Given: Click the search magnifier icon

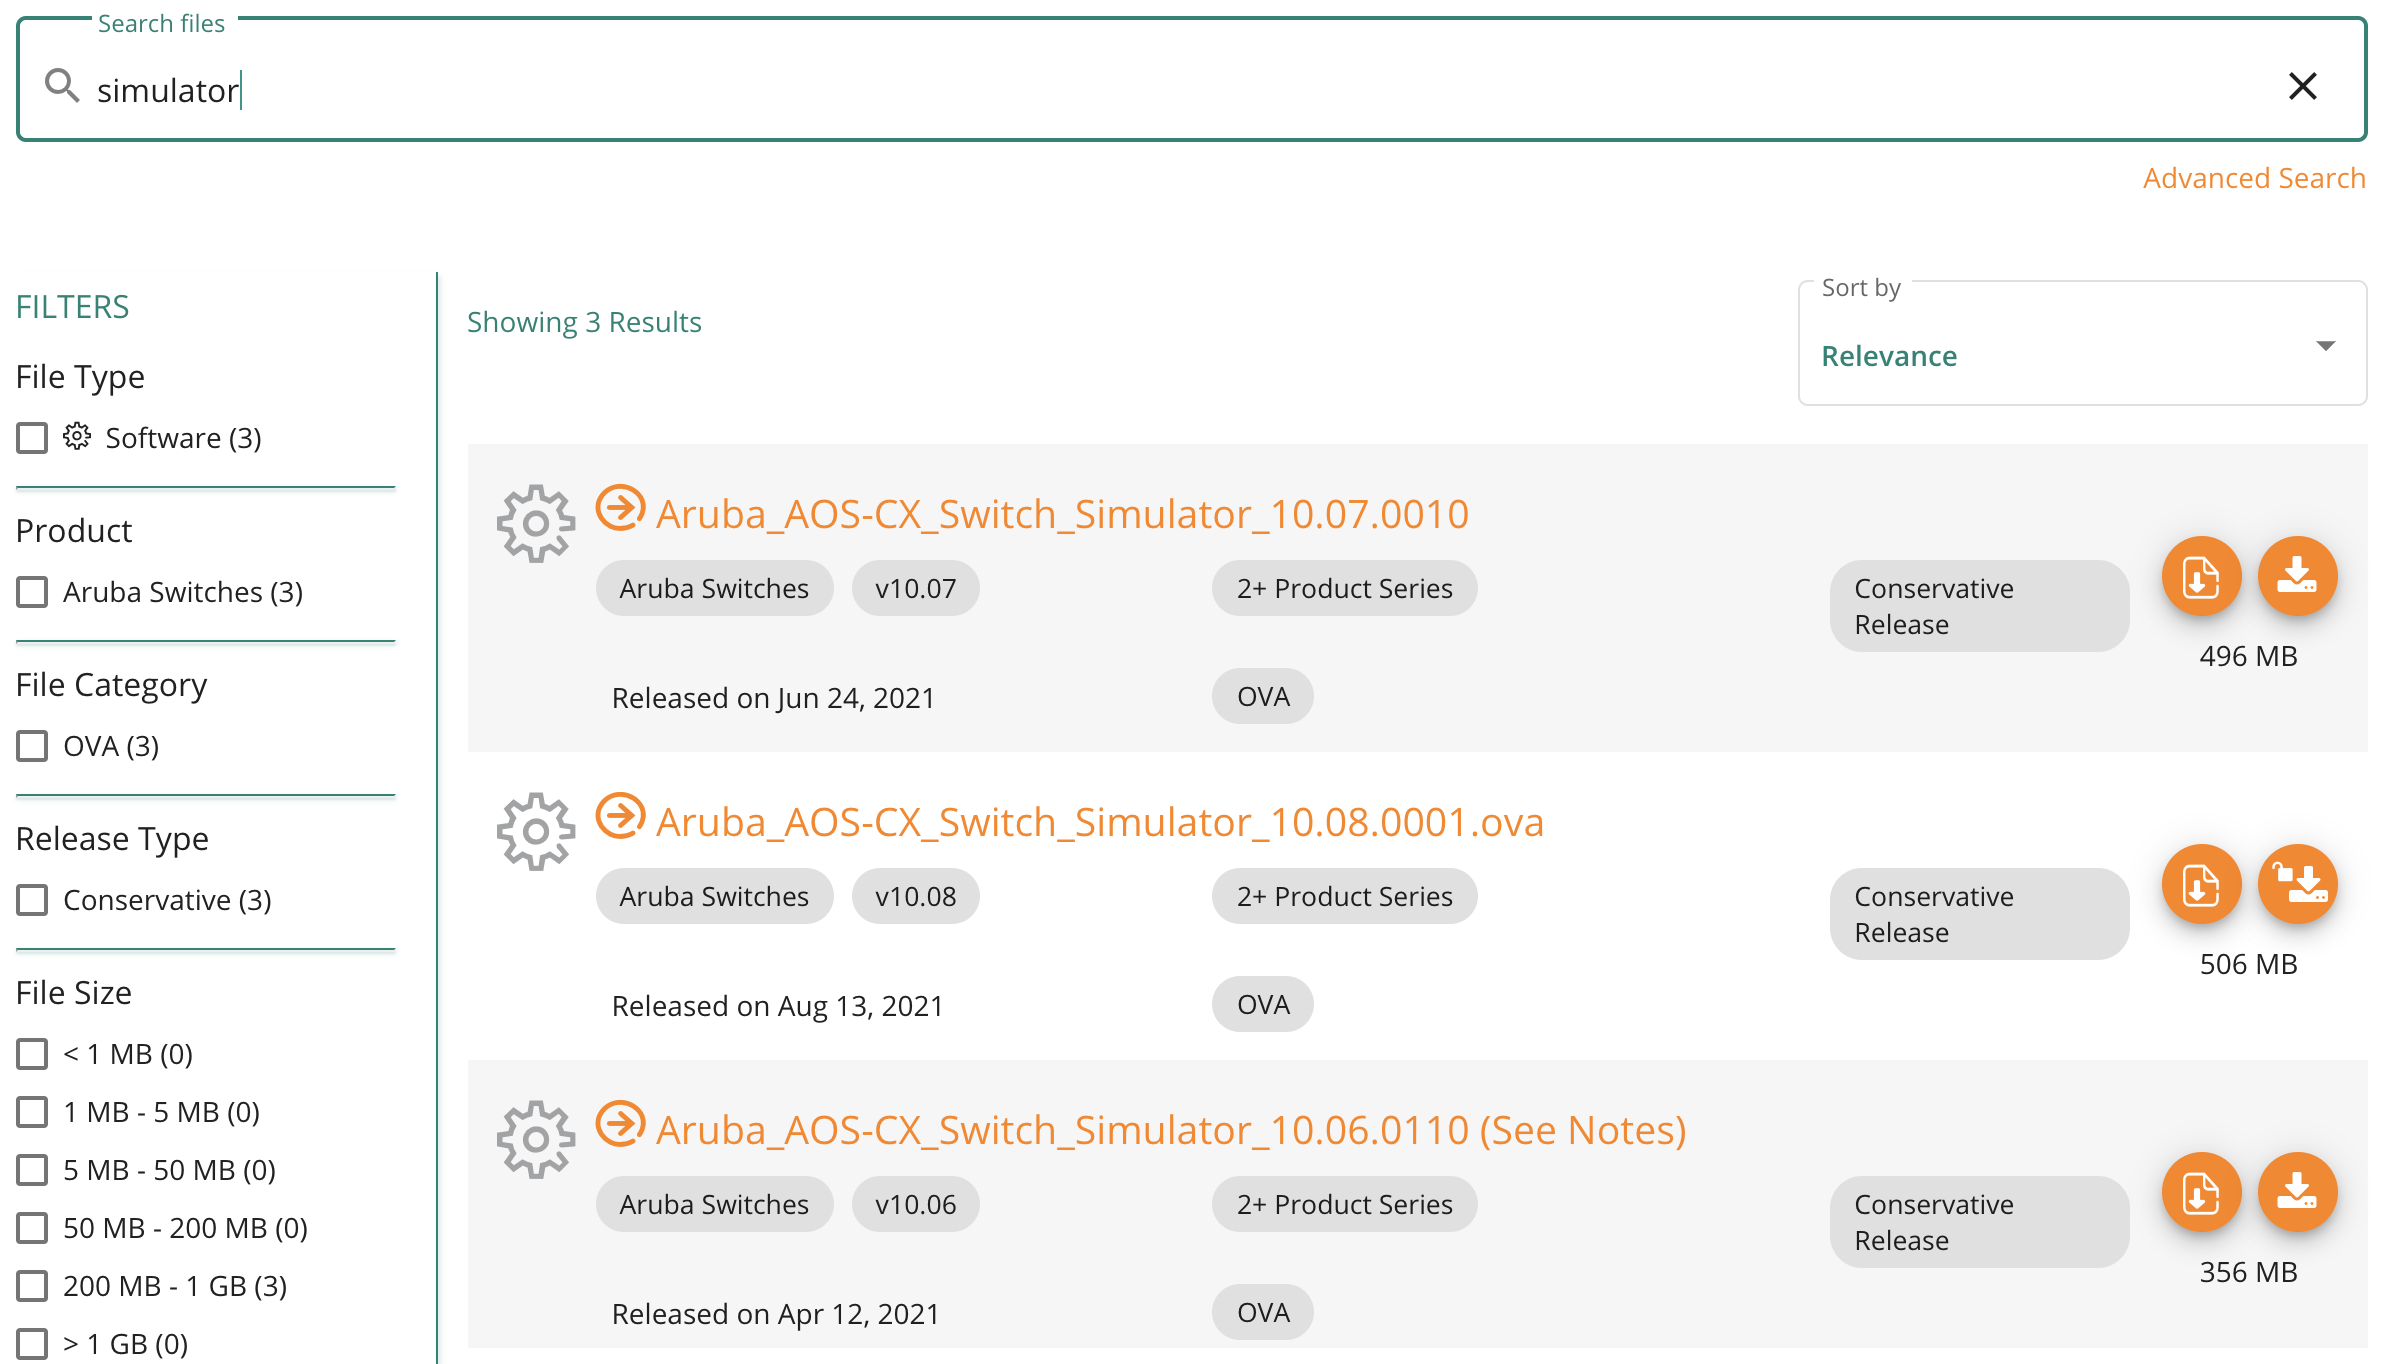Looking at the screenshot, I should click(x=62, y=87).
